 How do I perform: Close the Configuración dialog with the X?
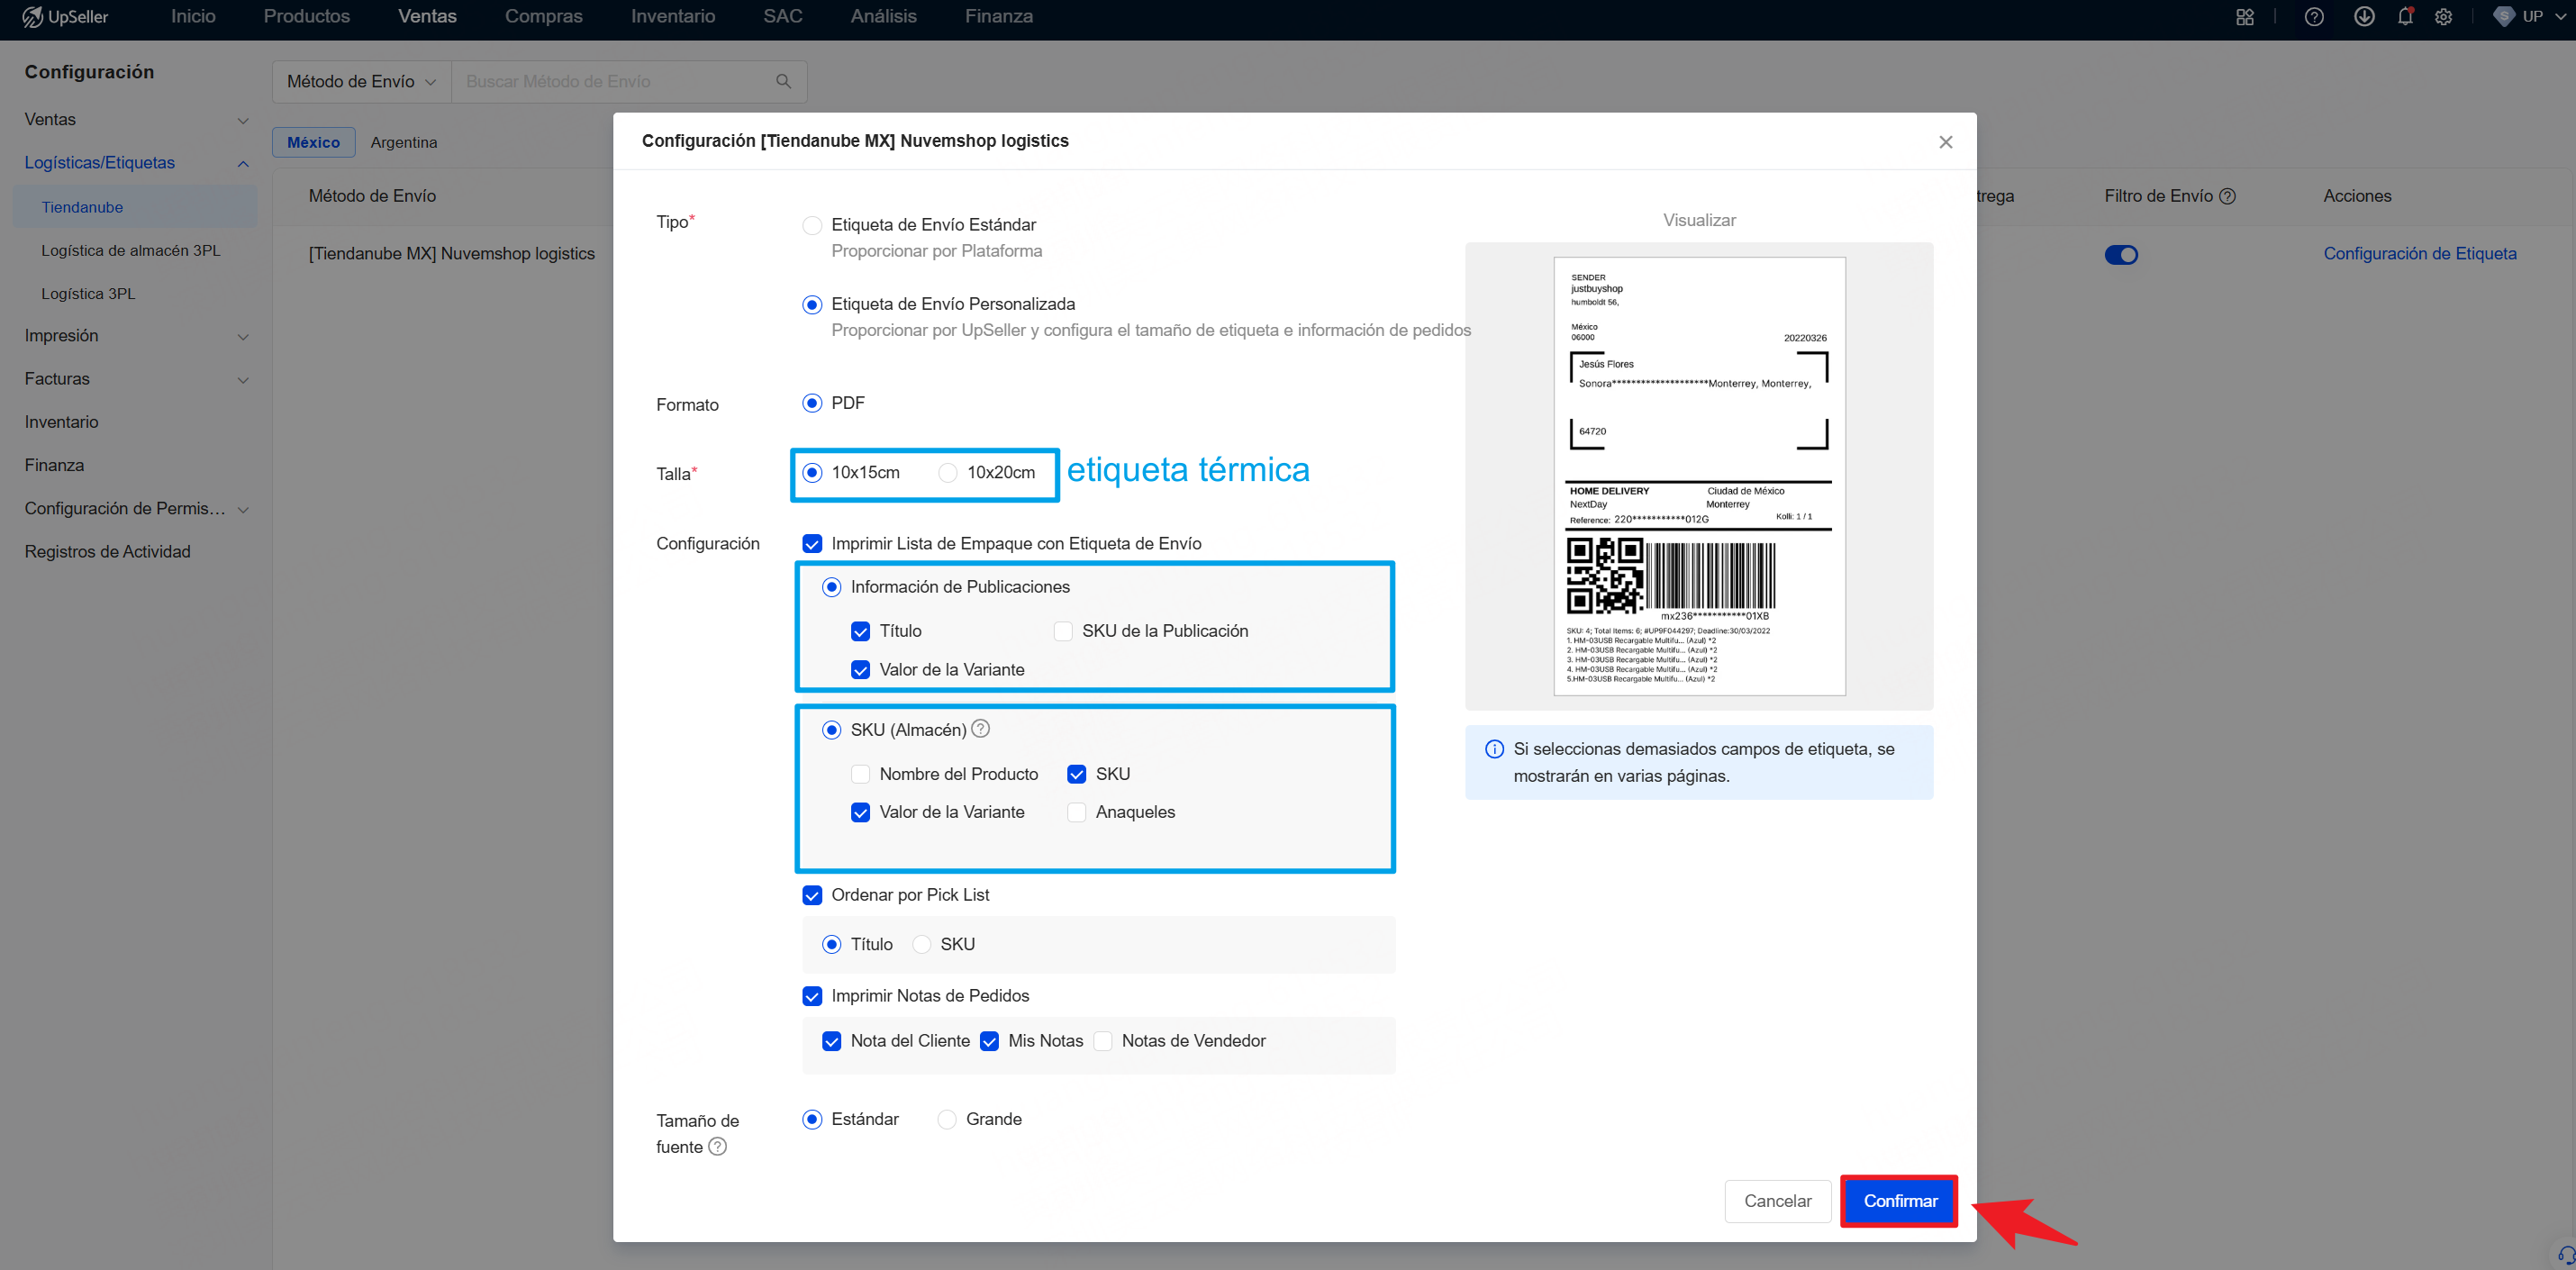1945,142
